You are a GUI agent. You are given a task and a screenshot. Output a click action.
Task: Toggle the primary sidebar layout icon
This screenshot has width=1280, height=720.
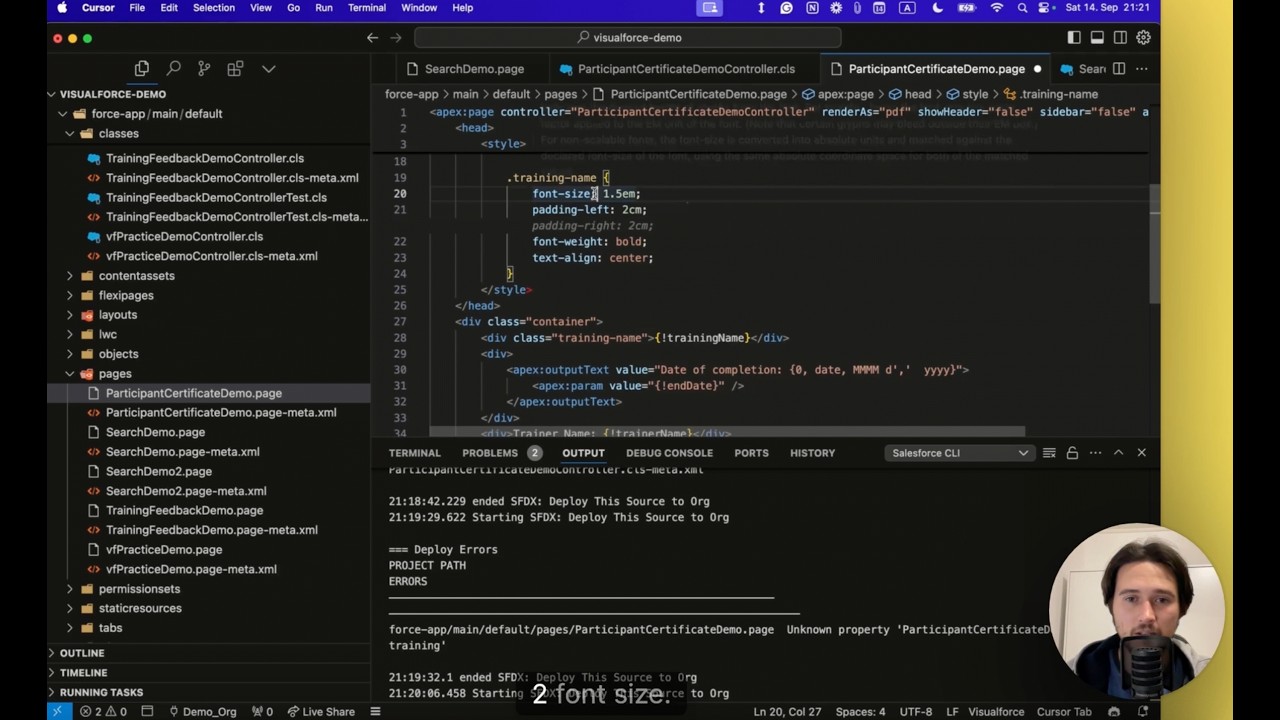tap(1074, 38)
